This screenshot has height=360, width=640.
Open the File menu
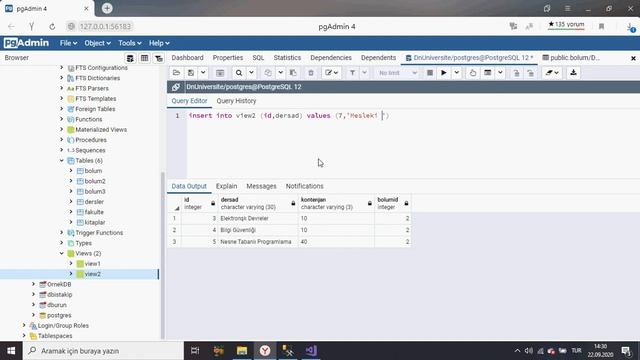point(68,43)
